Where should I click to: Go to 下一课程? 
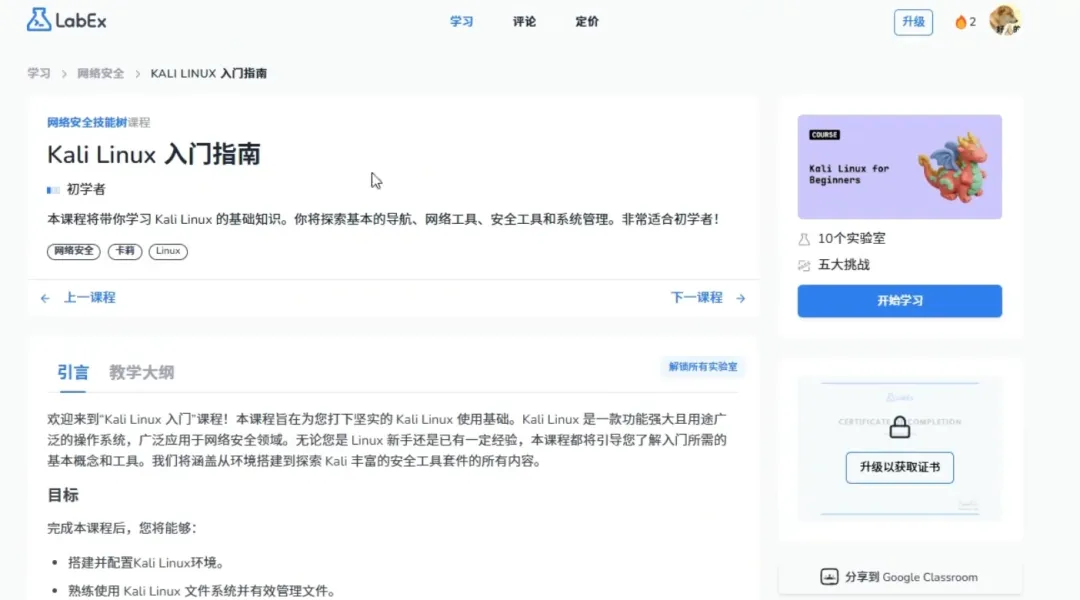pyautogui.click(x=696, y=298)
